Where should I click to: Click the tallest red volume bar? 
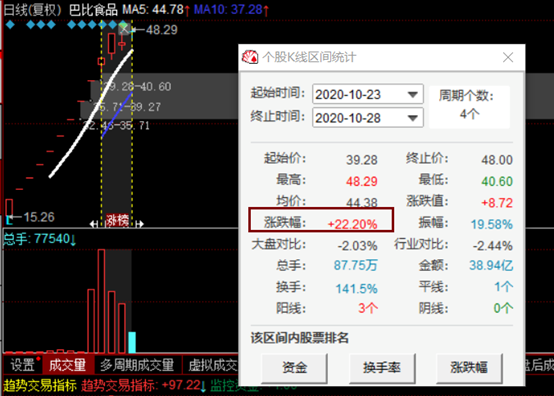coord(101,301)
